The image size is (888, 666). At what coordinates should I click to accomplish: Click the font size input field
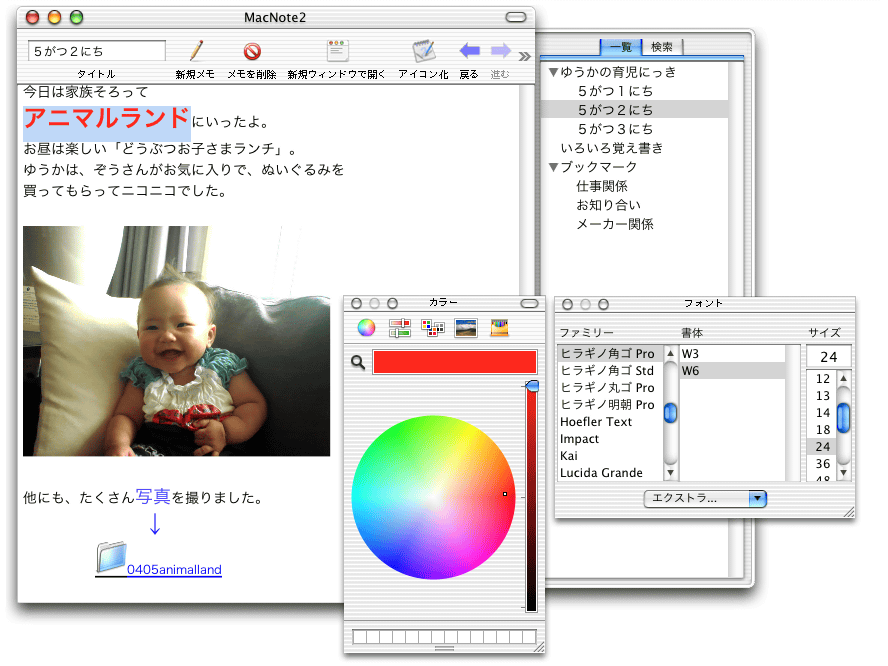(829, 357)
